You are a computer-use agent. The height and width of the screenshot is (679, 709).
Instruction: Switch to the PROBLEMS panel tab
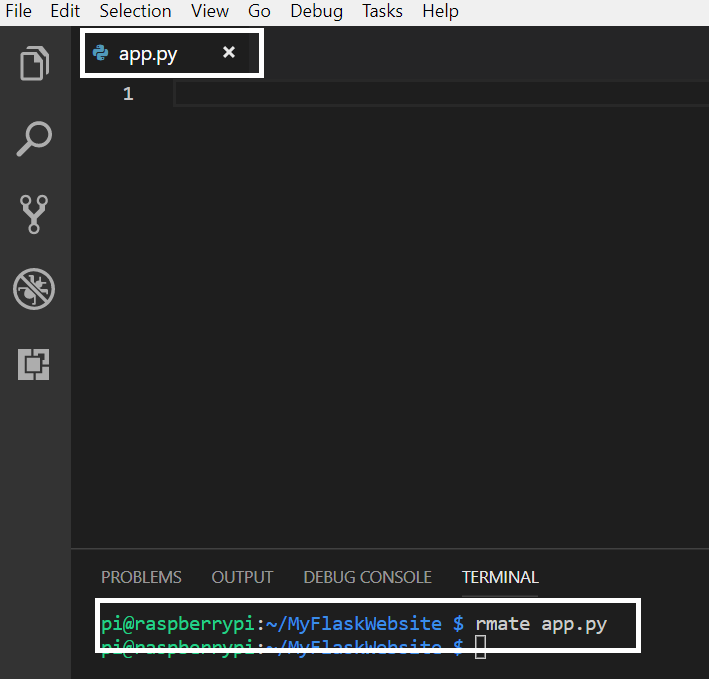[141, 577]
